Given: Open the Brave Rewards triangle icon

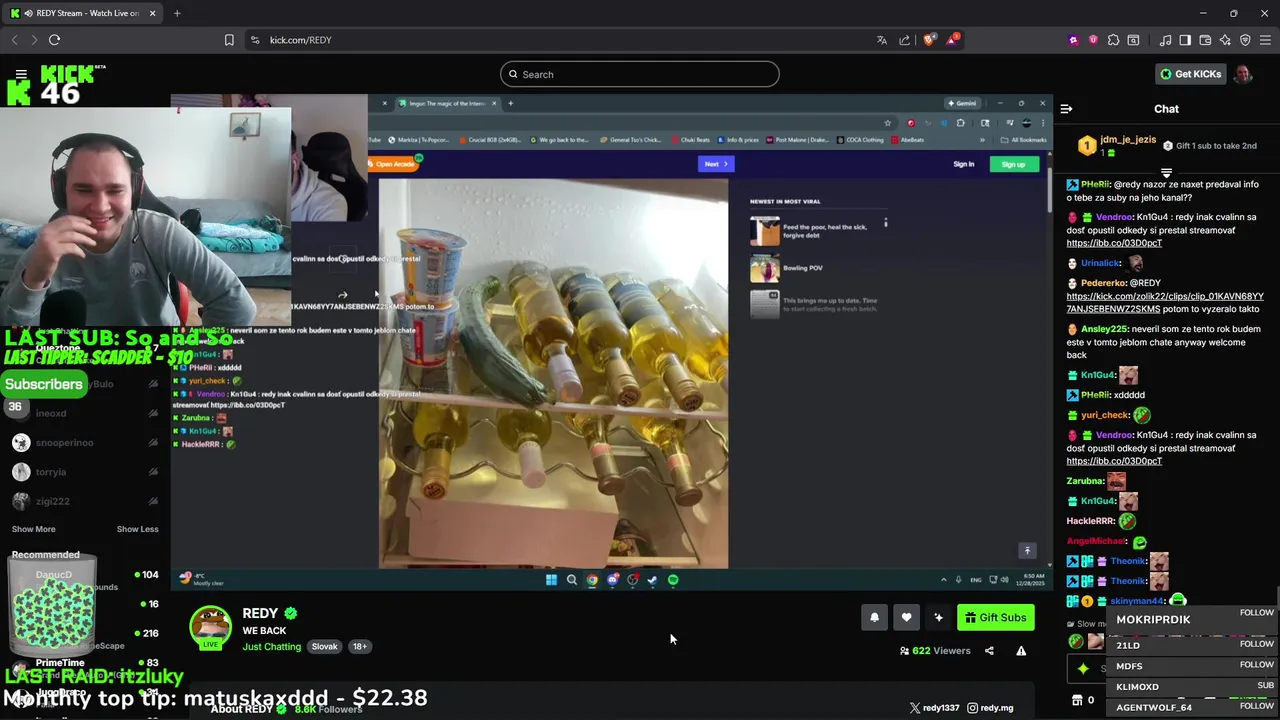Looking at the screenshot, I should pyautogui.click(x=952, y=40).
